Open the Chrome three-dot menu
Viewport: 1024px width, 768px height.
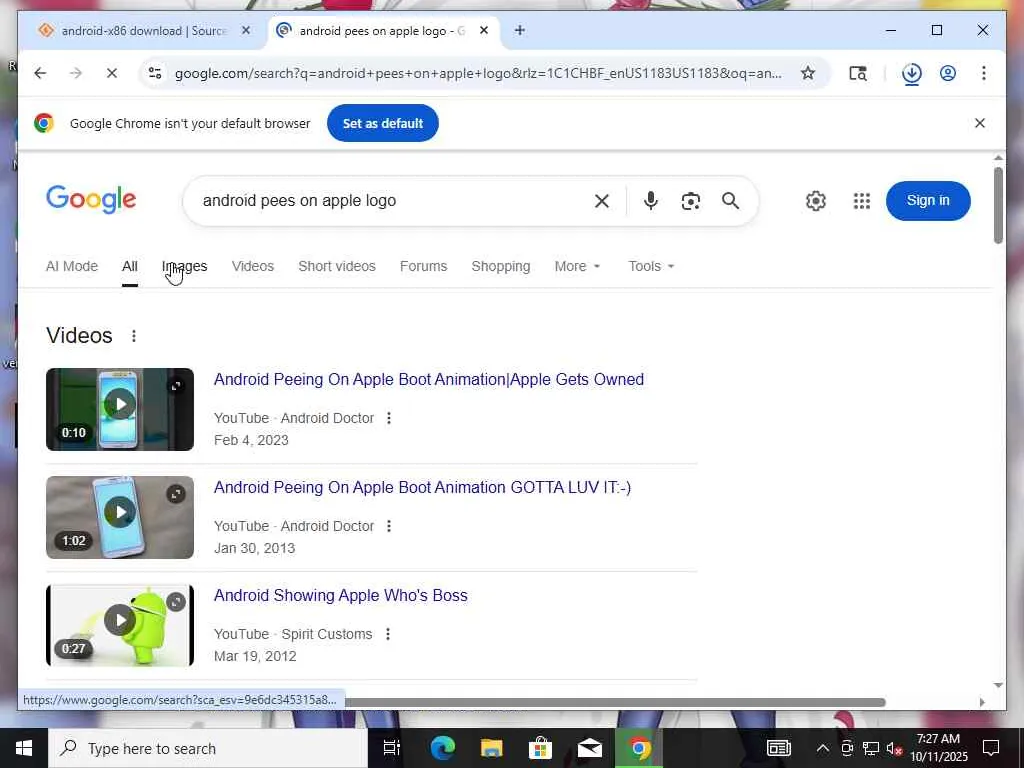coord(984,73)
